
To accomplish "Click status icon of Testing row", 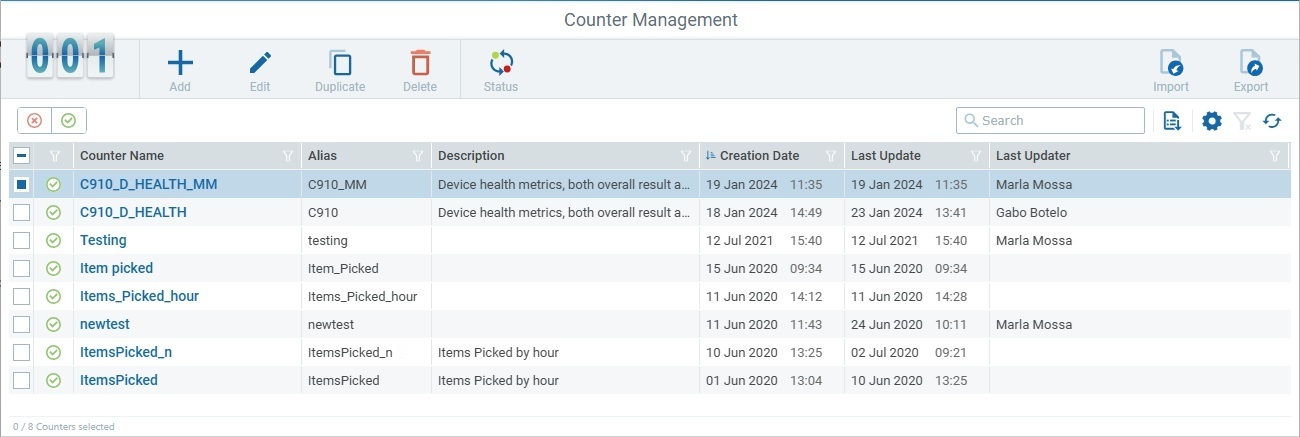I will click(x=54, y=240).
